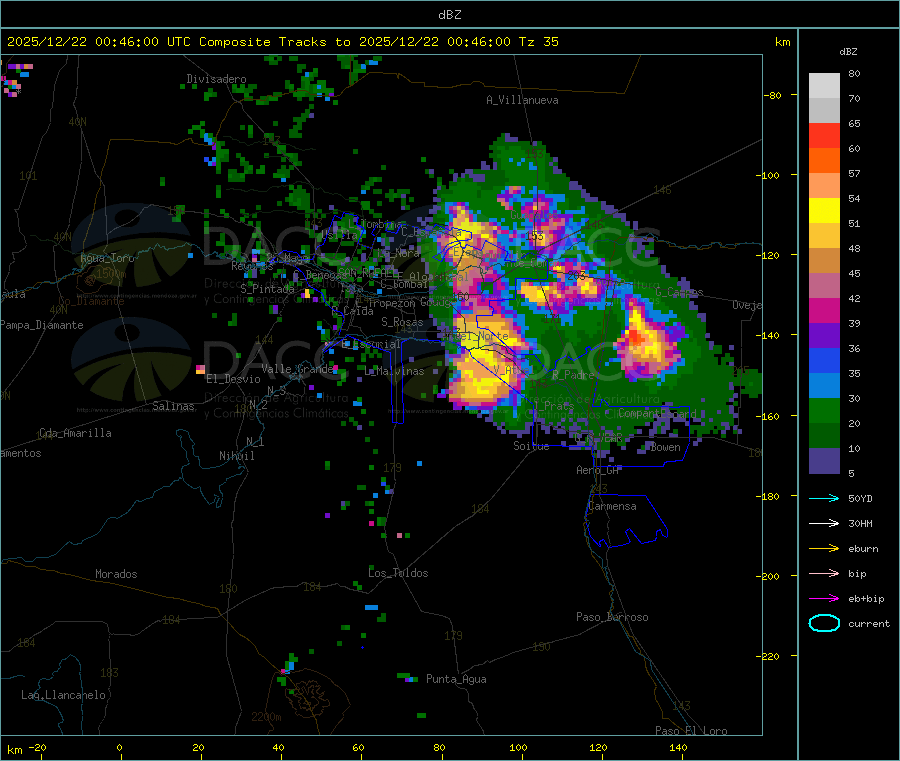Select the 5 dBZ slate purple swatch
Screen dimensions: 900x761
click(824, 461)
